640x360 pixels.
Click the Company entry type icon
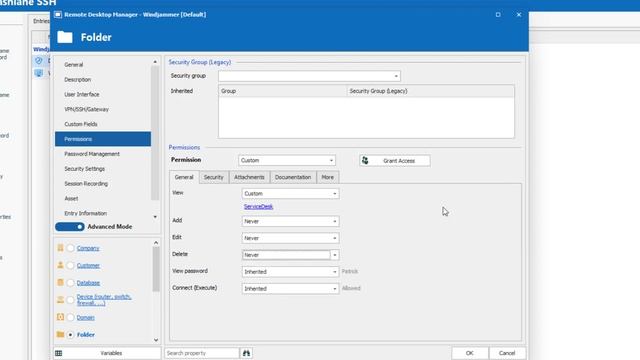tap(60, 248)
